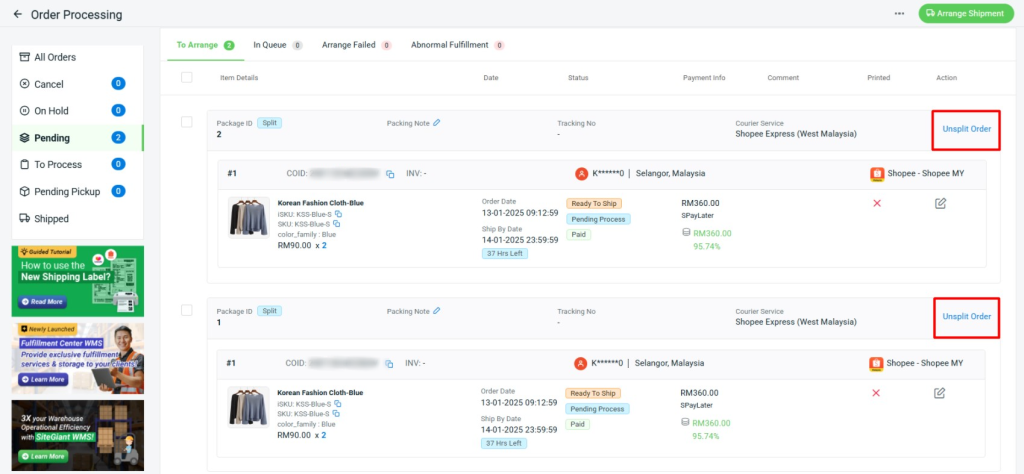Open the three-dot more options menu
The width and height of the screenshot is (1024, 474).
898,14
